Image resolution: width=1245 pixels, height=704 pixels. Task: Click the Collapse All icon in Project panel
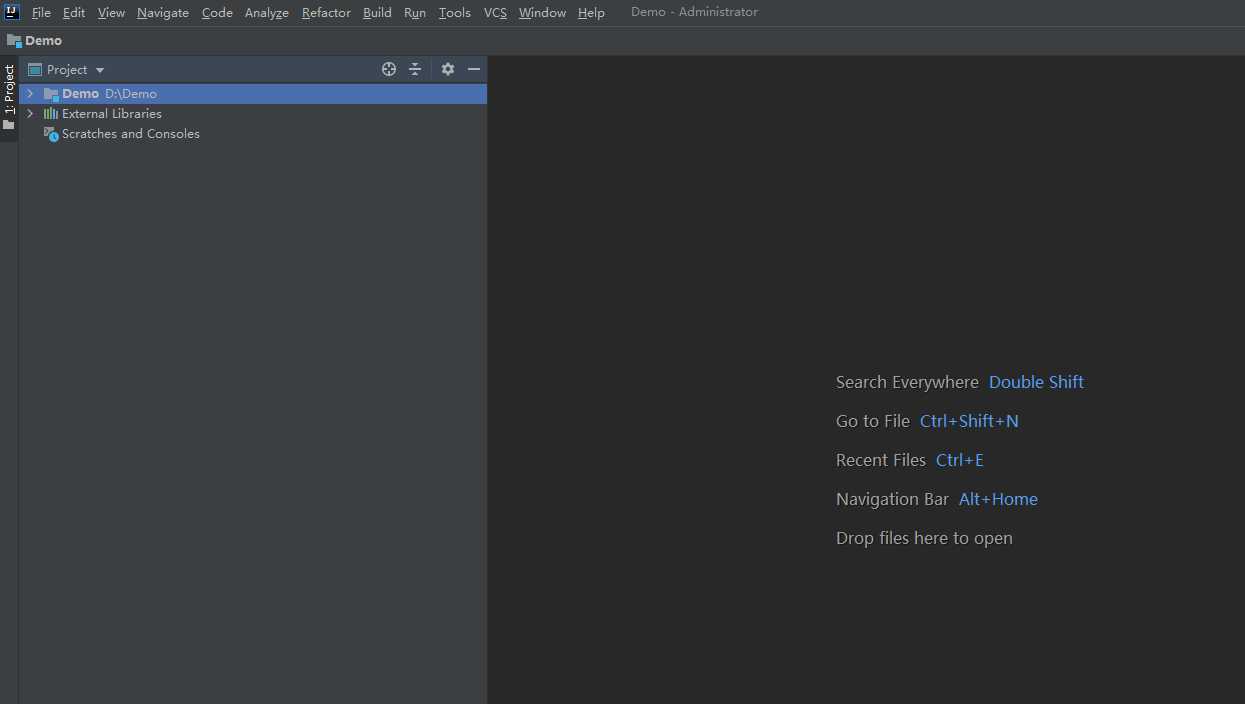pyautogui.click(x=415, y=69)
